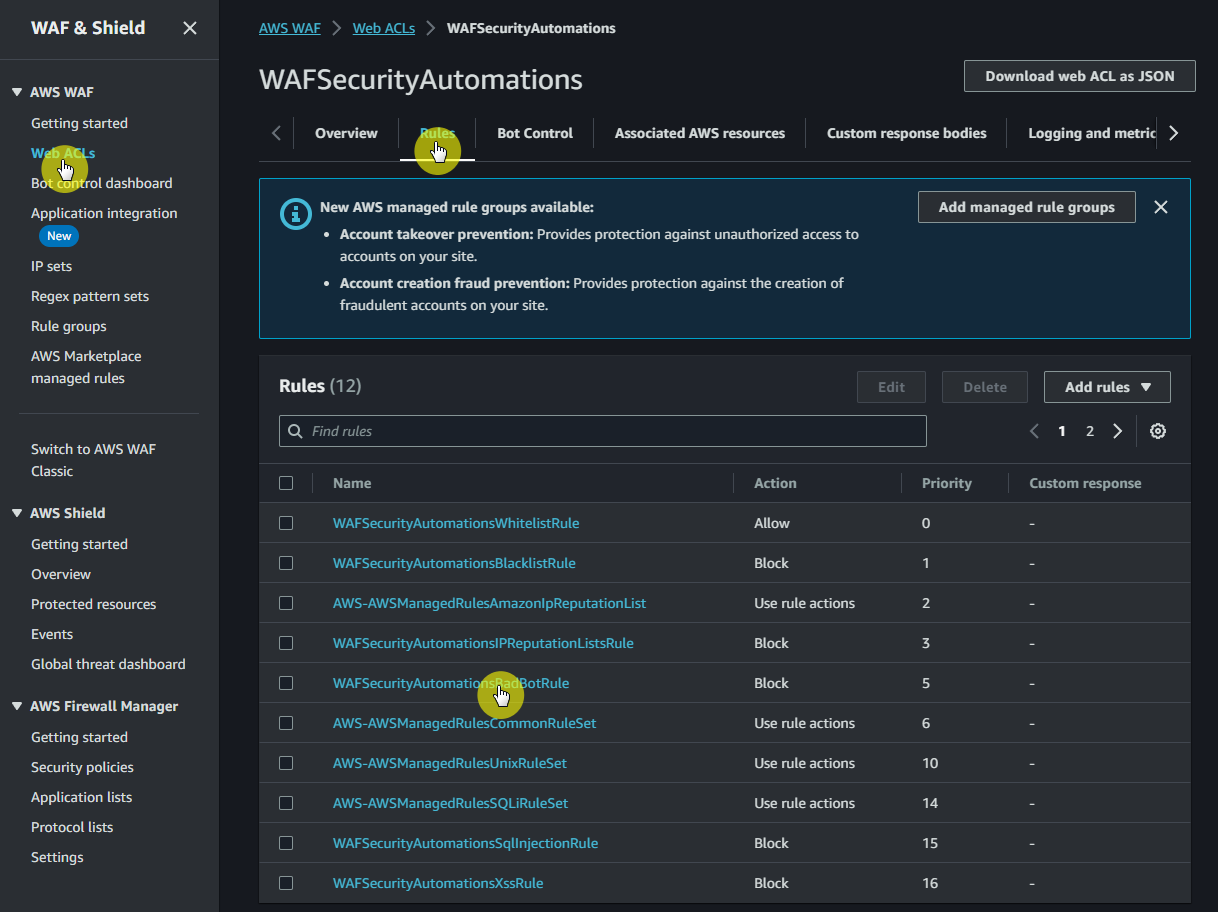This screenshot has height=912, width=1218.
Task: Collapse the AWS WAF sidebar section
Action: 17,92
